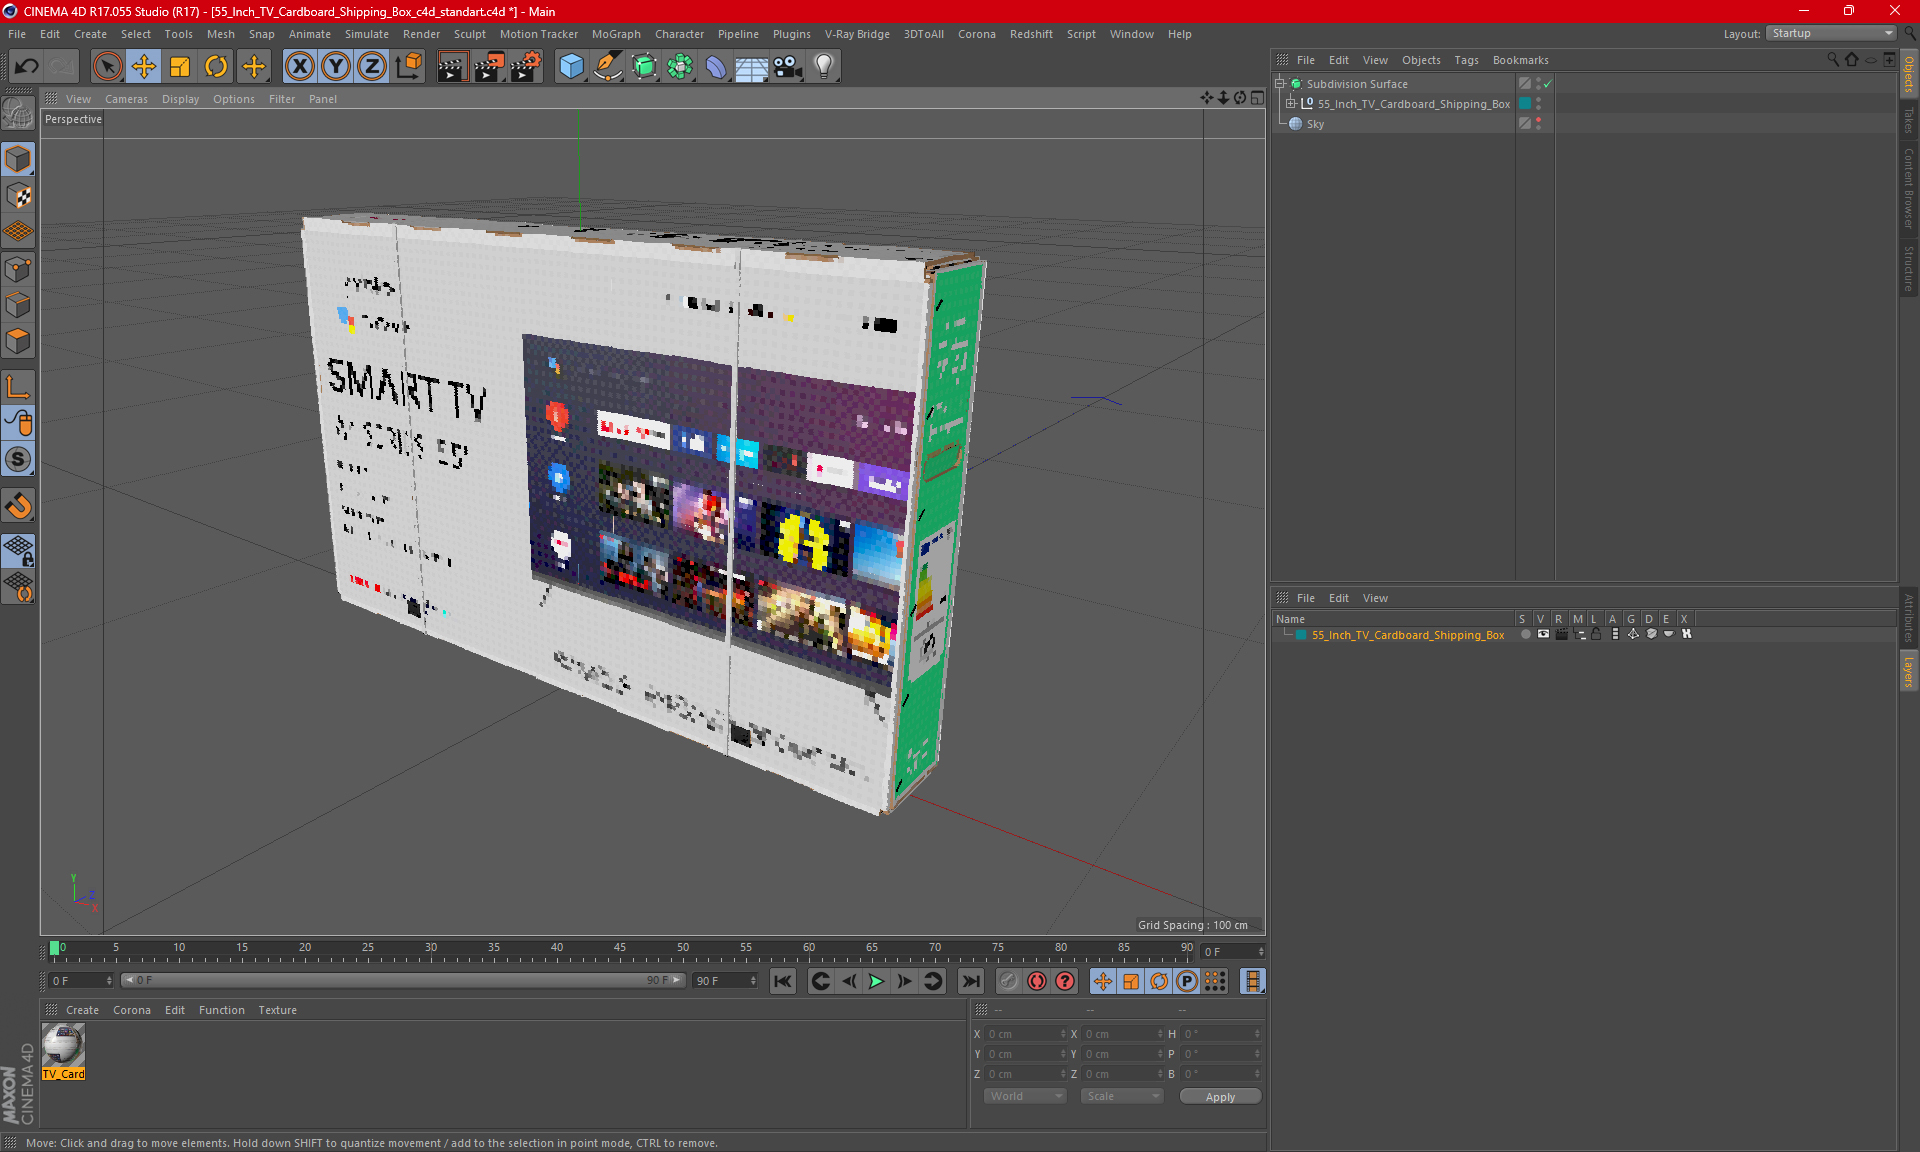Image resolution: width=1920 pixels, height=1152 pixels.
Task: Toggle Y axis lock
Action: (336, 67)
